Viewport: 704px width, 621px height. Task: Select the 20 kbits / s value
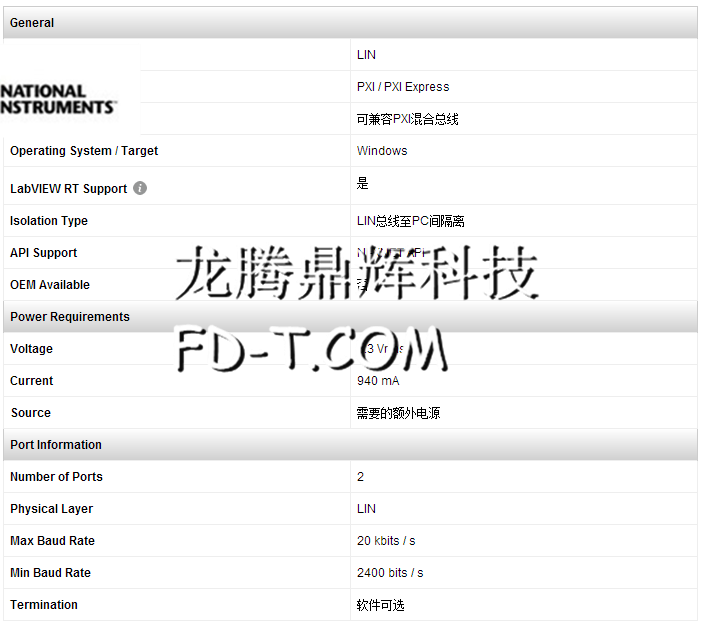(x=386, y=541)
